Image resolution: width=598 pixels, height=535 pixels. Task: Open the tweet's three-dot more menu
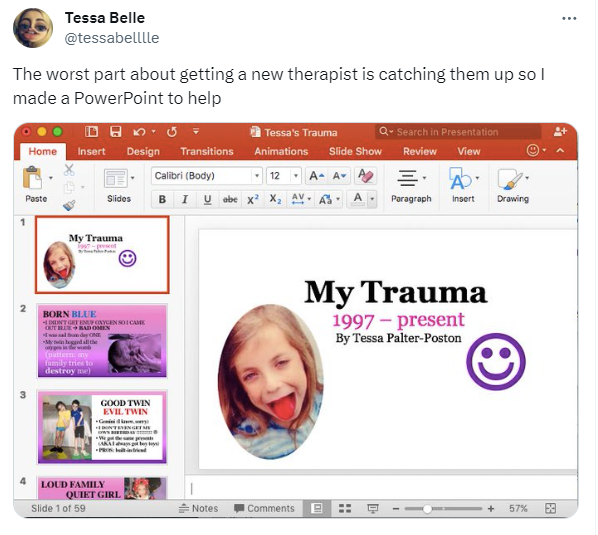click(569, 18)
